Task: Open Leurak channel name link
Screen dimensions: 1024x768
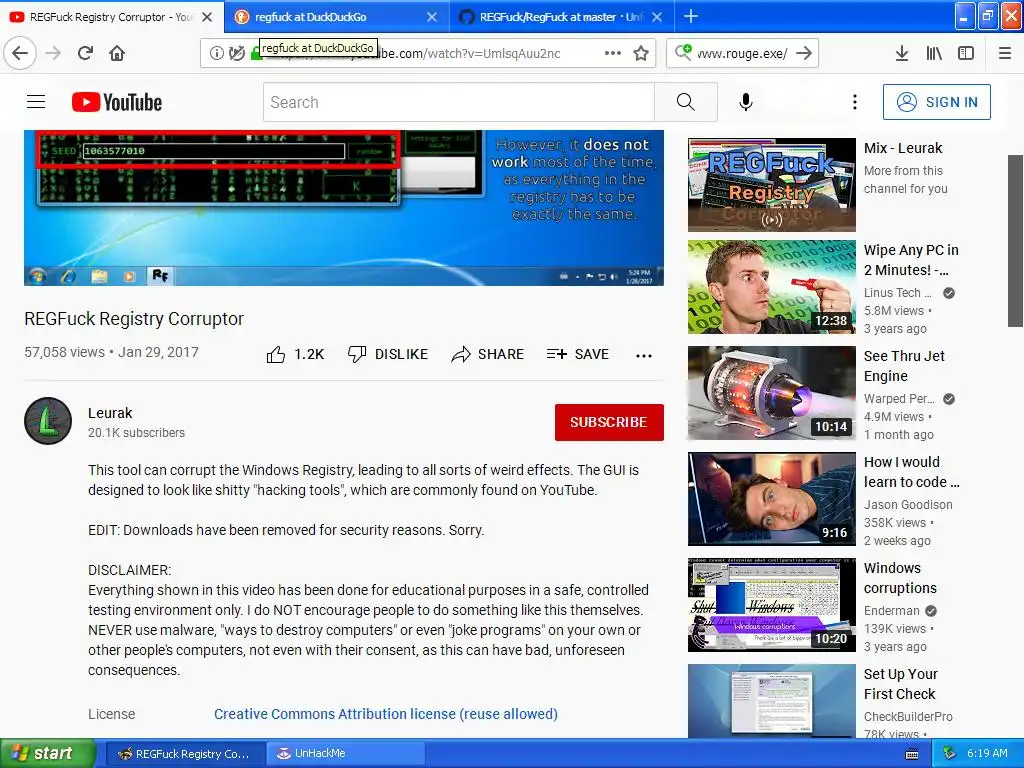Action: pyautogui.click(x=110, y=413)
